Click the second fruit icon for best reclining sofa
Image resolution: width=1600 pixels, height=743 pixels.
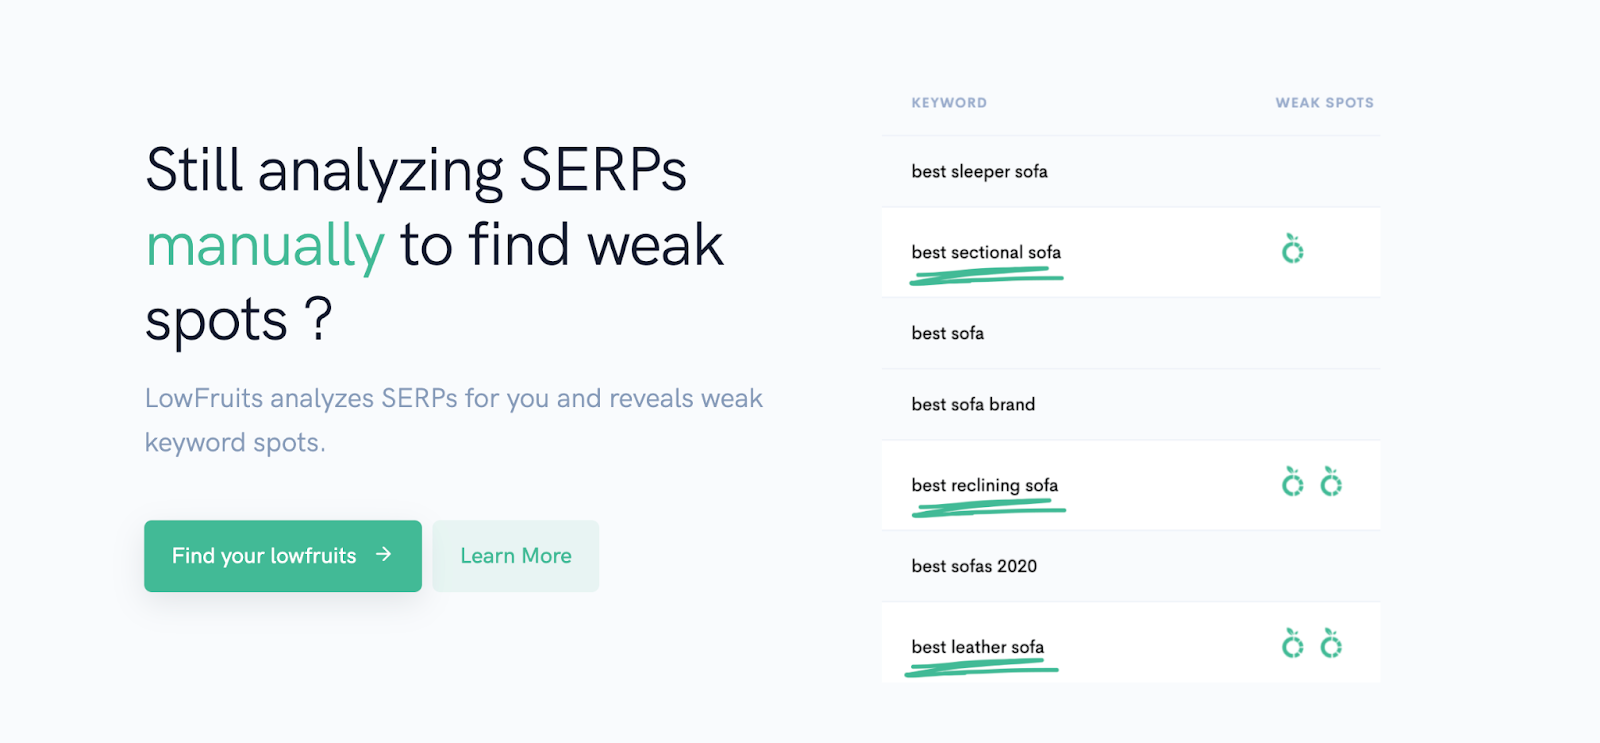(1331, 481)
